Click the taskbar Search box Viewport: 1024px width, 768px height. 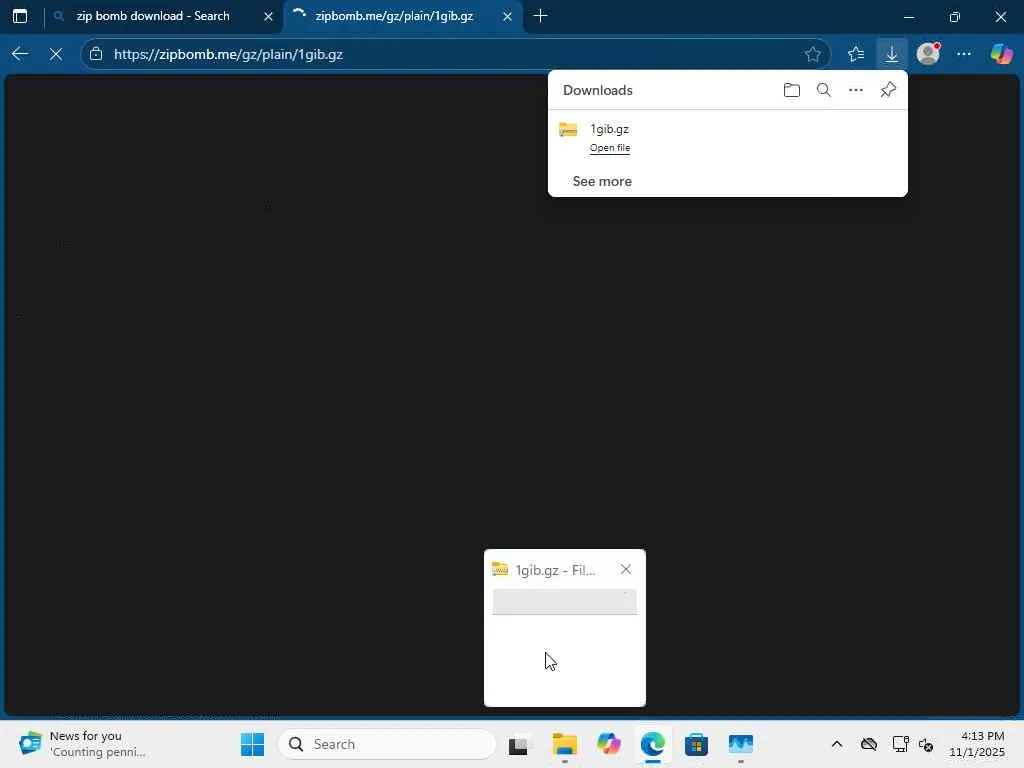pos(387,744)
